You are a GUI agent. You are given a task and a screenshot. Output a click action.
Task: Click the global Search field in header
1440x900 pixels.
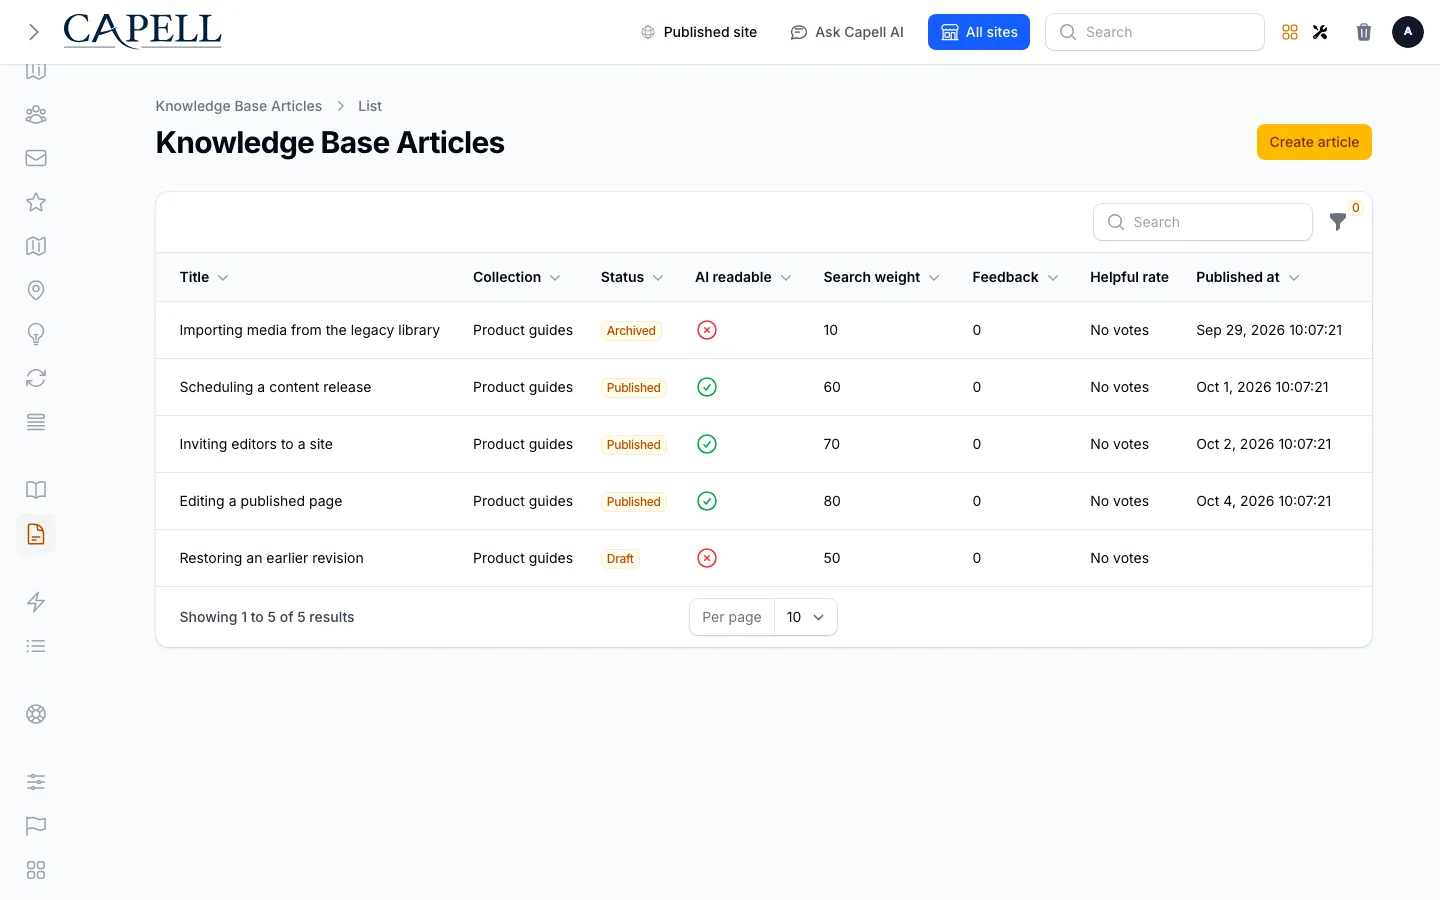pos(1155,32)
